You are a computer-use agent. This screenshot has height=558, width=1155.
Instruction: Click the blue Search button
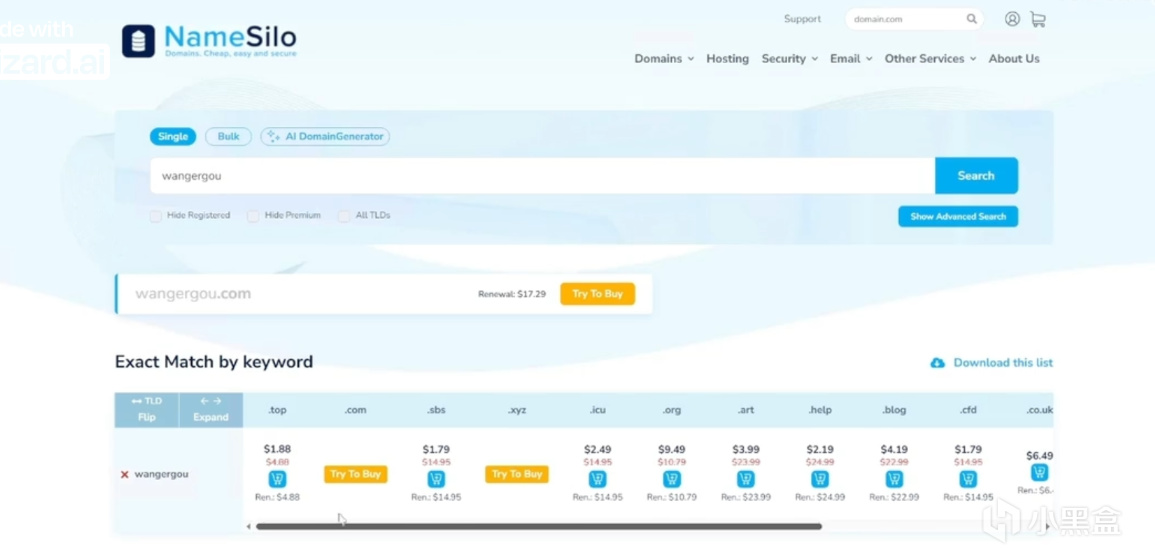(976, 176)
